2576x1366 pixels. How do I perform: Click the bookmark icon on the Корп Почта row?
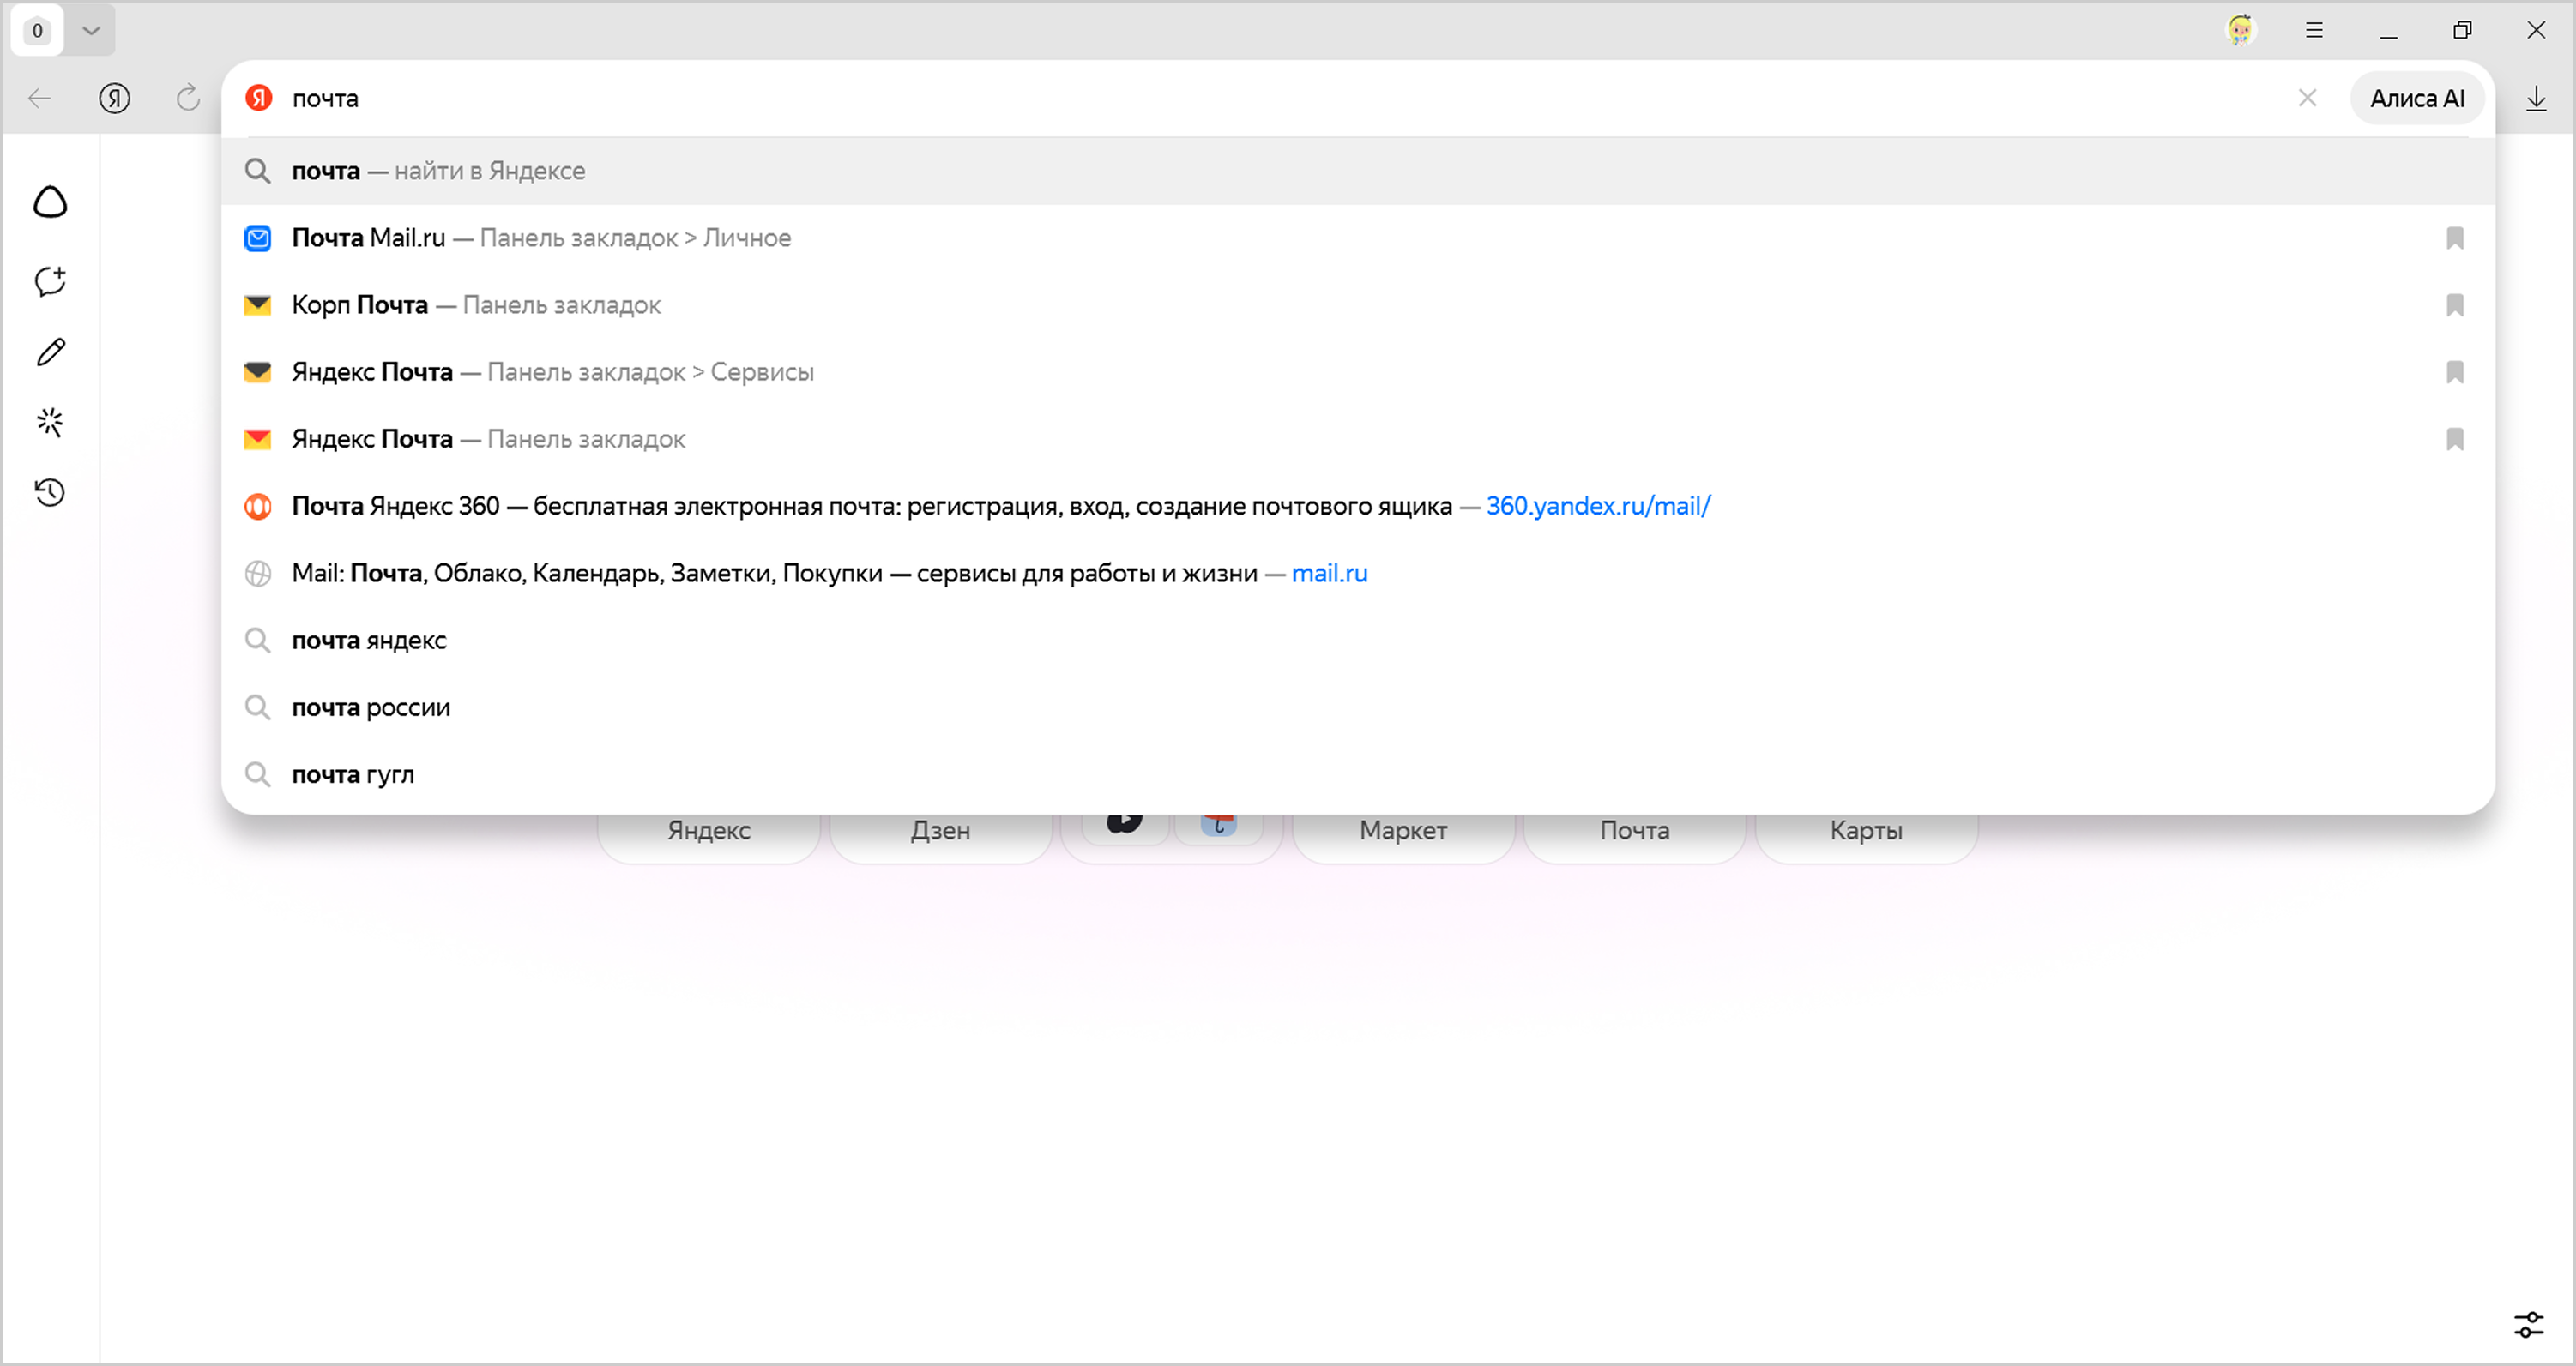pyautogui.click(x=2454, y=305)
